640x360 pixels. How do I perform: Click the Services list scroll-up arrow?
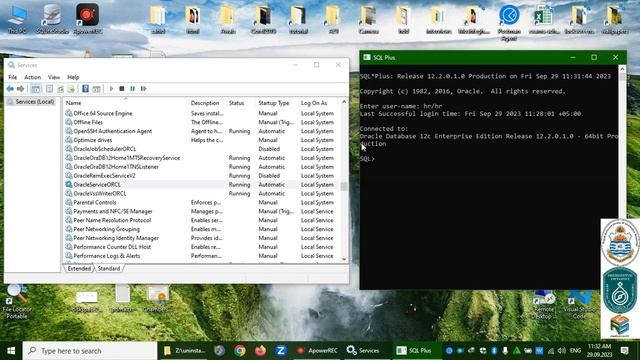[344, 102]
